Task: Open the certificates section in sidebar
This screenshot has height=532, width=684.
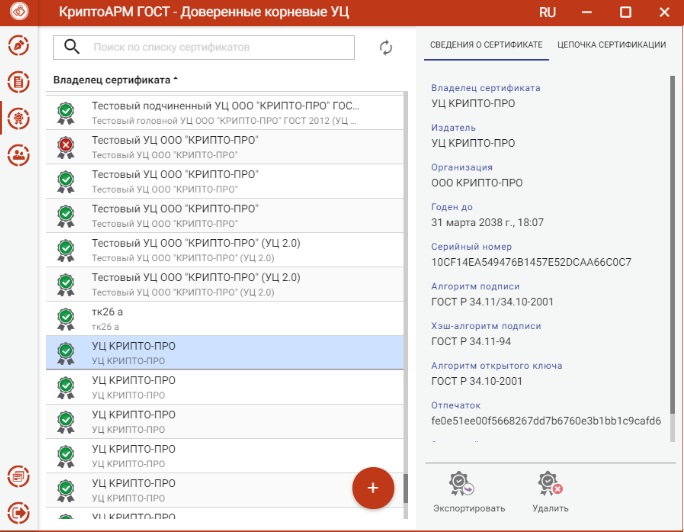Action: coord(18,118)
